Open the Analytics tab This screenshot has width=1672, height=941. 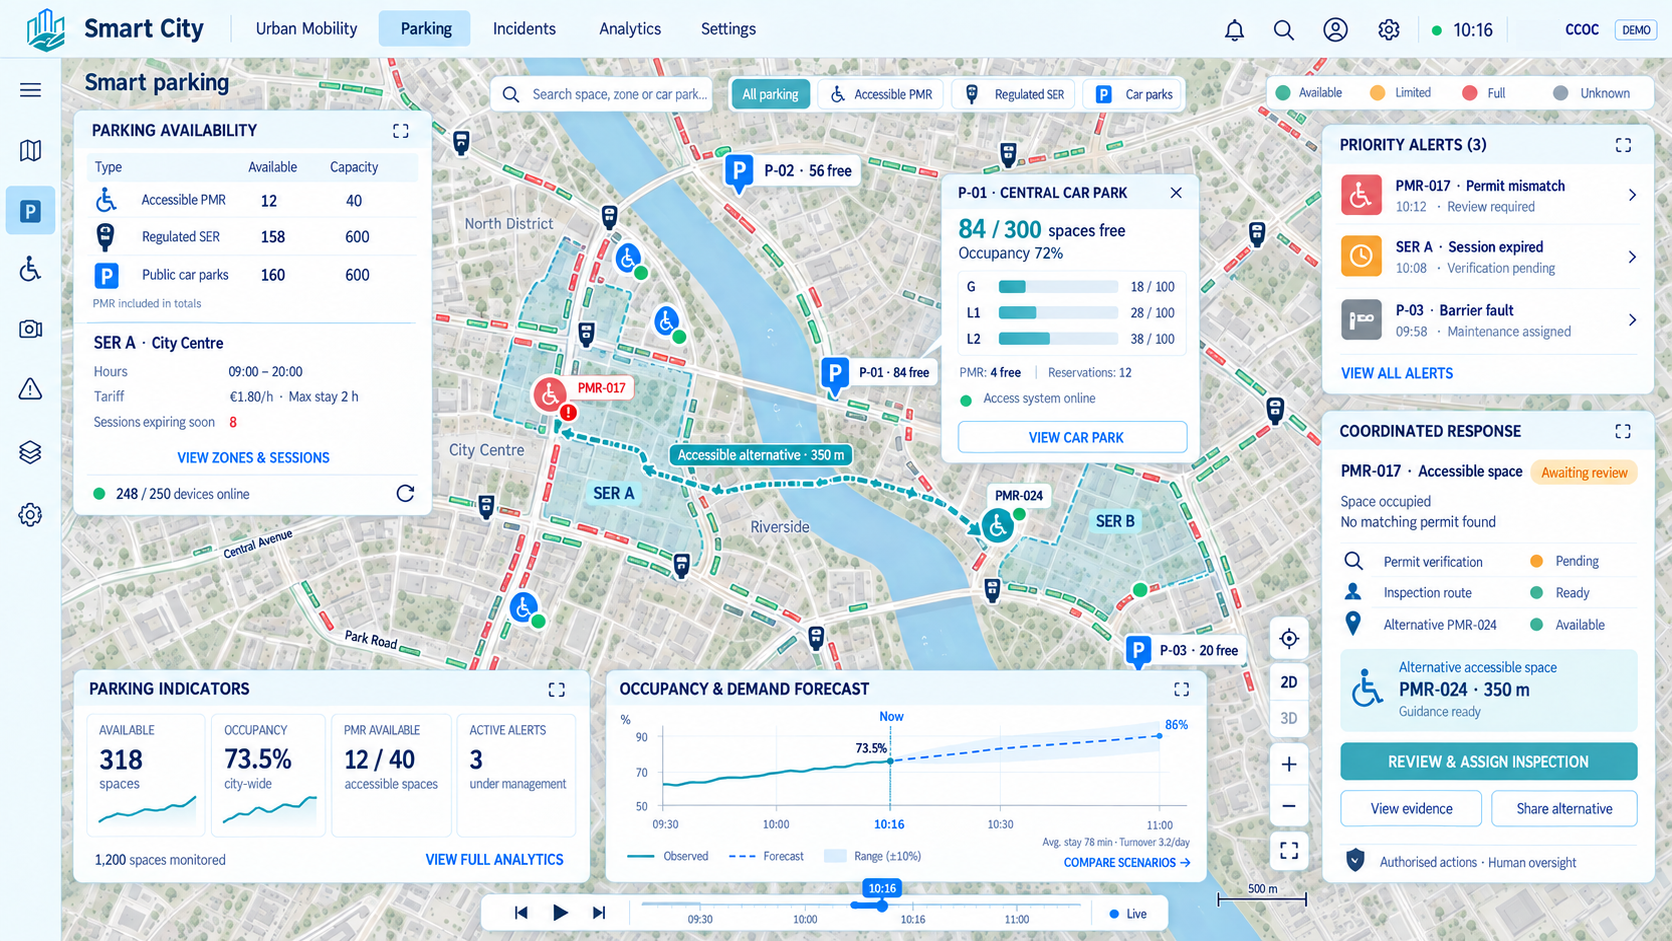pos(630,29)
